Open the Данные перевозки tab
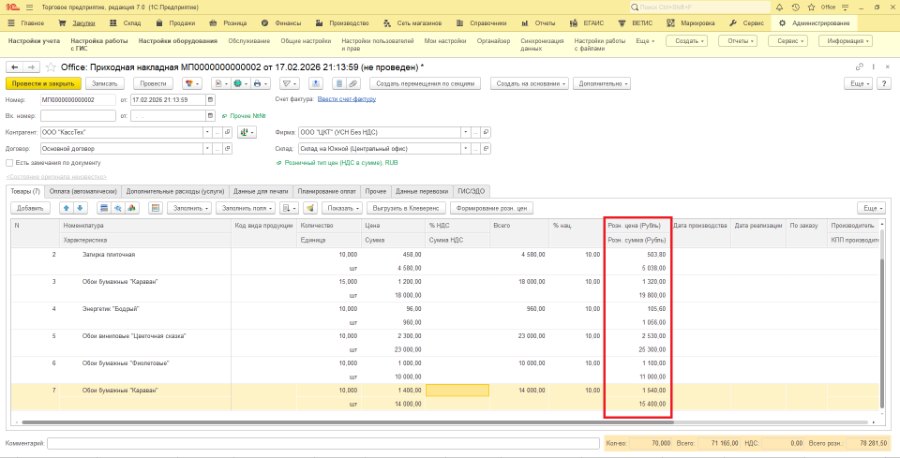This screenshot has height=458, width=900. tap(421, 191)
